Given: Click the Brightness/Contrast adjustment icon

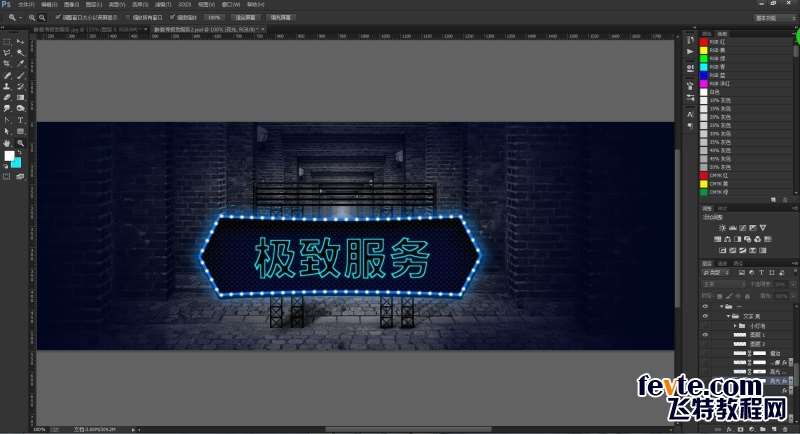Looking at the screenshot, I should (x=722, y=228).
